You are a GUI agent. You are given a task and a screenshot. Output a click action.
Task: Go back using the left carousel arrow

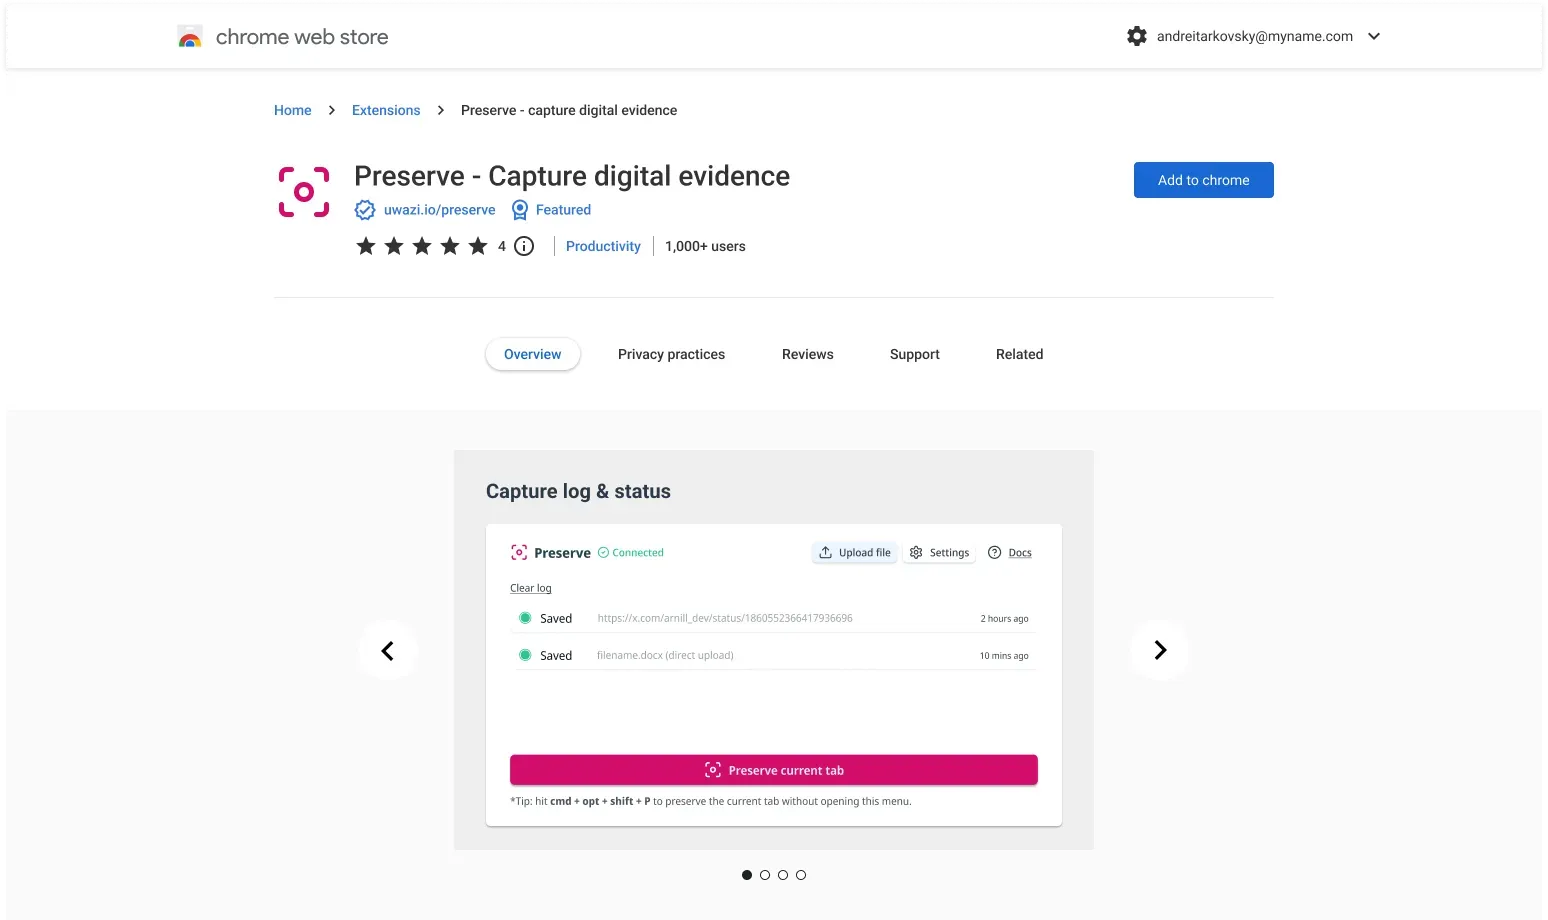(388, 650)
